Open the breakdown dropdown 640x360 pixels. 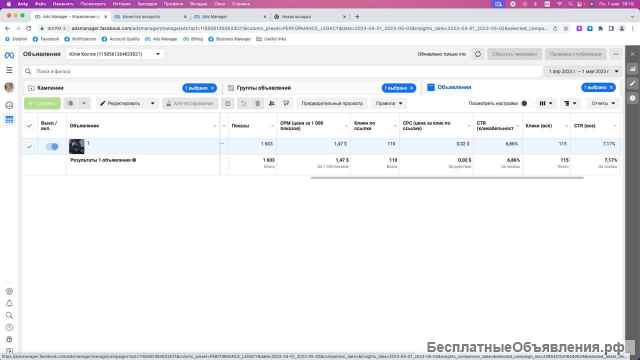(570, 103)
